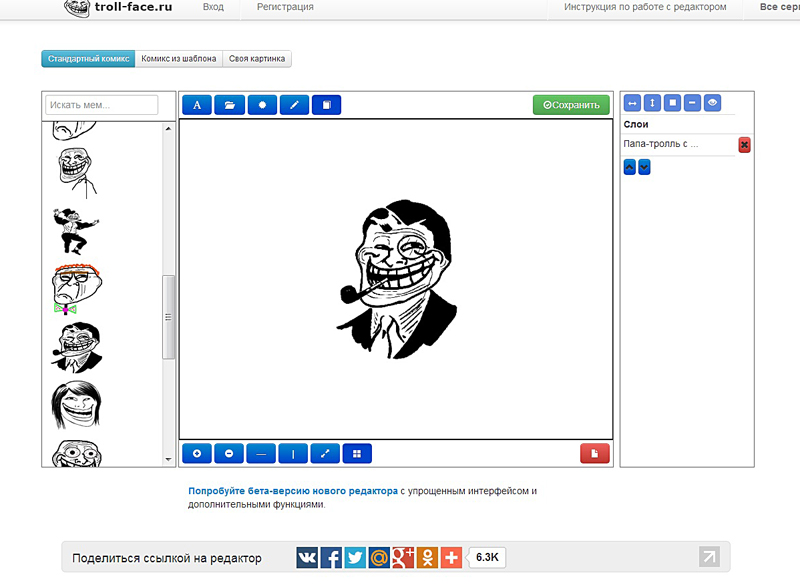Screen dimensions: 800x585
Task: Move layer up with the up arrow button
Action: 630,167
